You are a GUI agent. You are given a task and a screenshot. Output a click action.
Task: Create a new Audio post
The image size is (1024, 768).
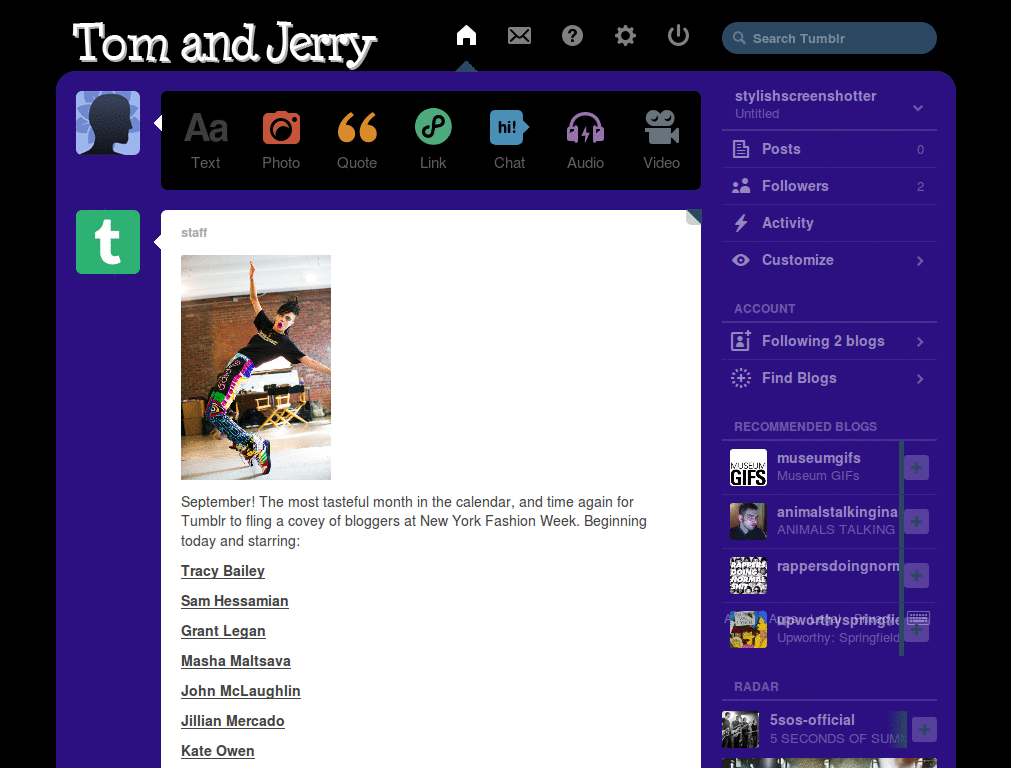[x=585, y=140]
